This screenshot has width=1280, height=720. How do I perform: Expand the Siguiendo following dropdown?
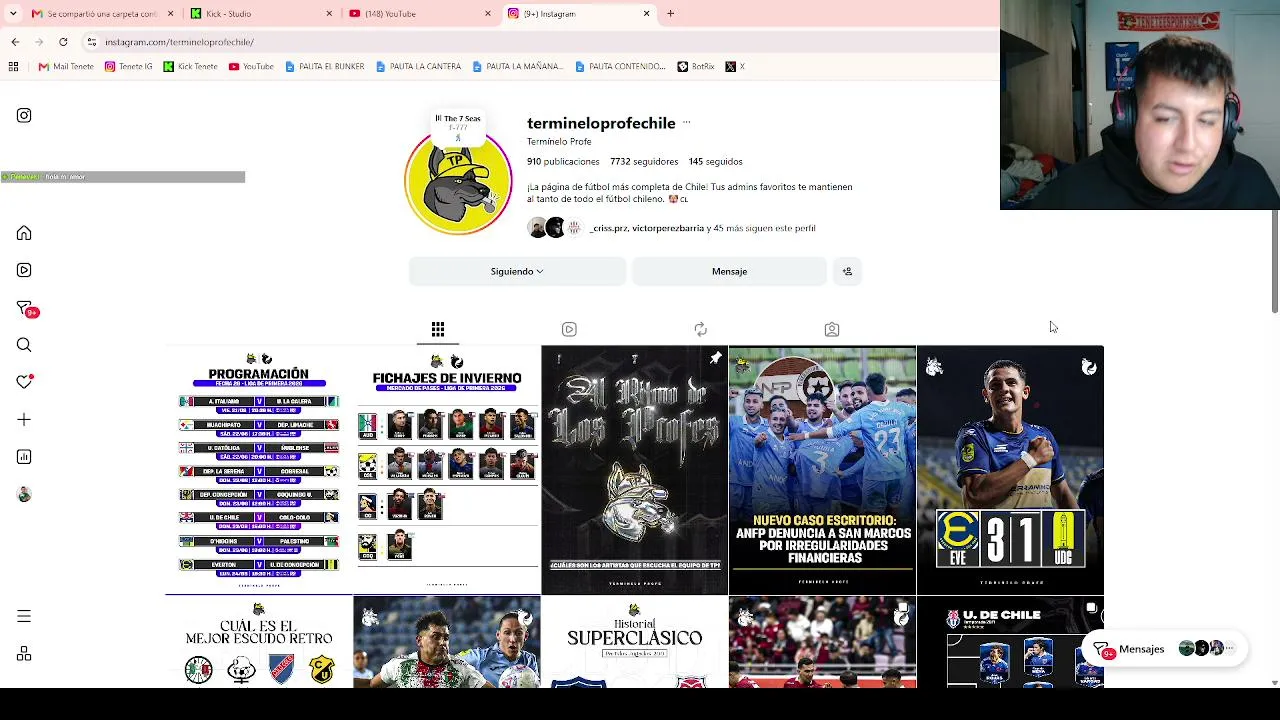click(x=517, y=271)
